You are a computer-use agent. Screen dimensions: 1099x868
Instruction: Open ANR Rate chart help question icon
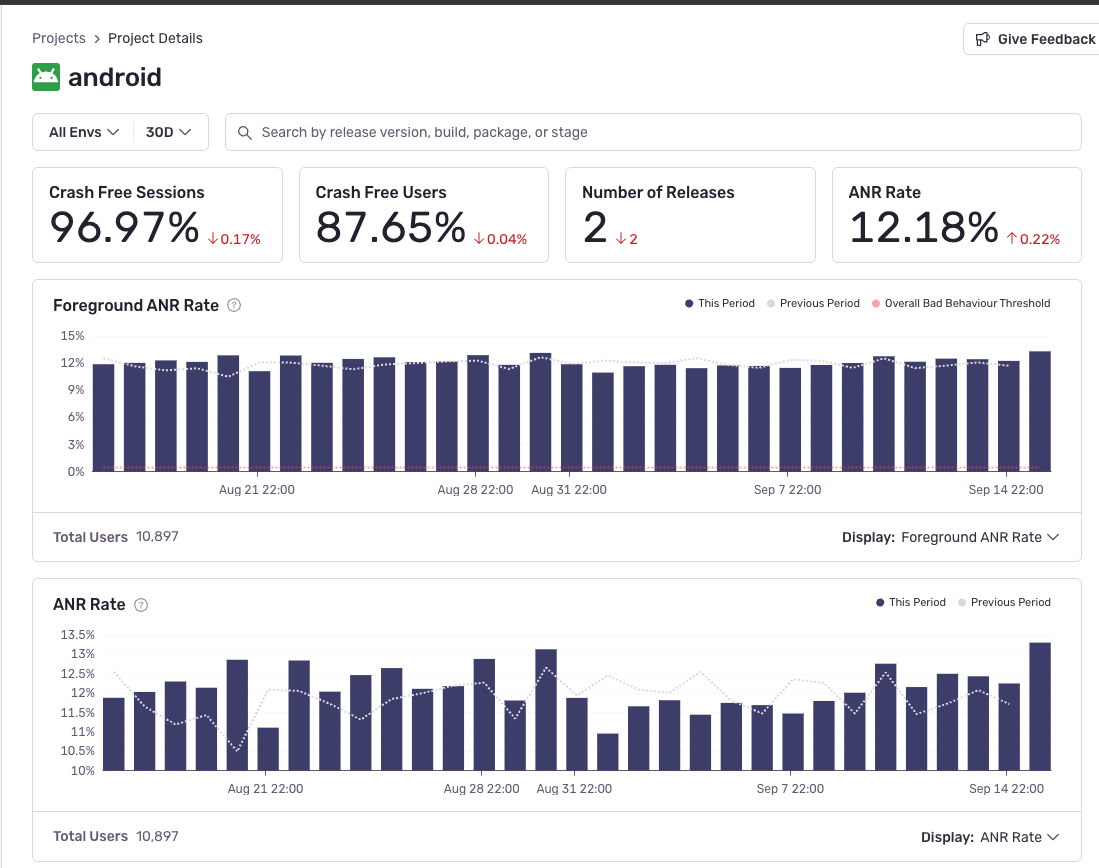point(141,605)
